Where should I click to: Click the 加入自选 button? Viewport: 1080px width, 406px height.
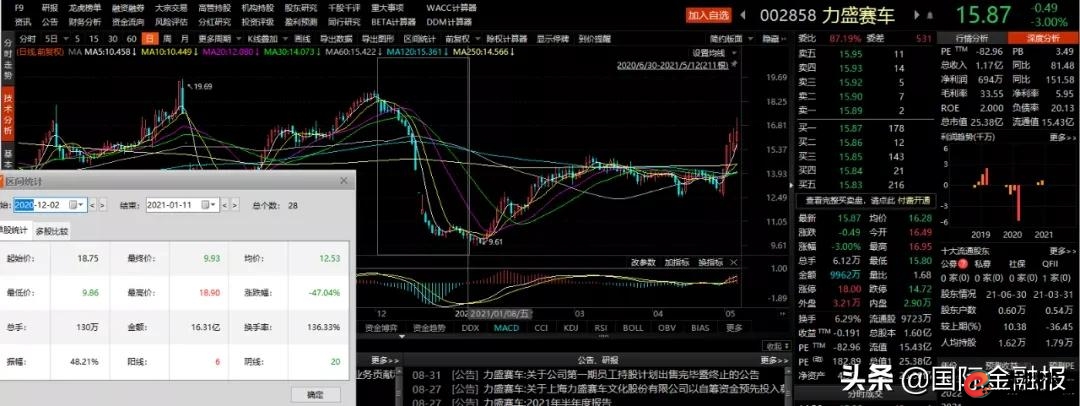coord(707,16)
